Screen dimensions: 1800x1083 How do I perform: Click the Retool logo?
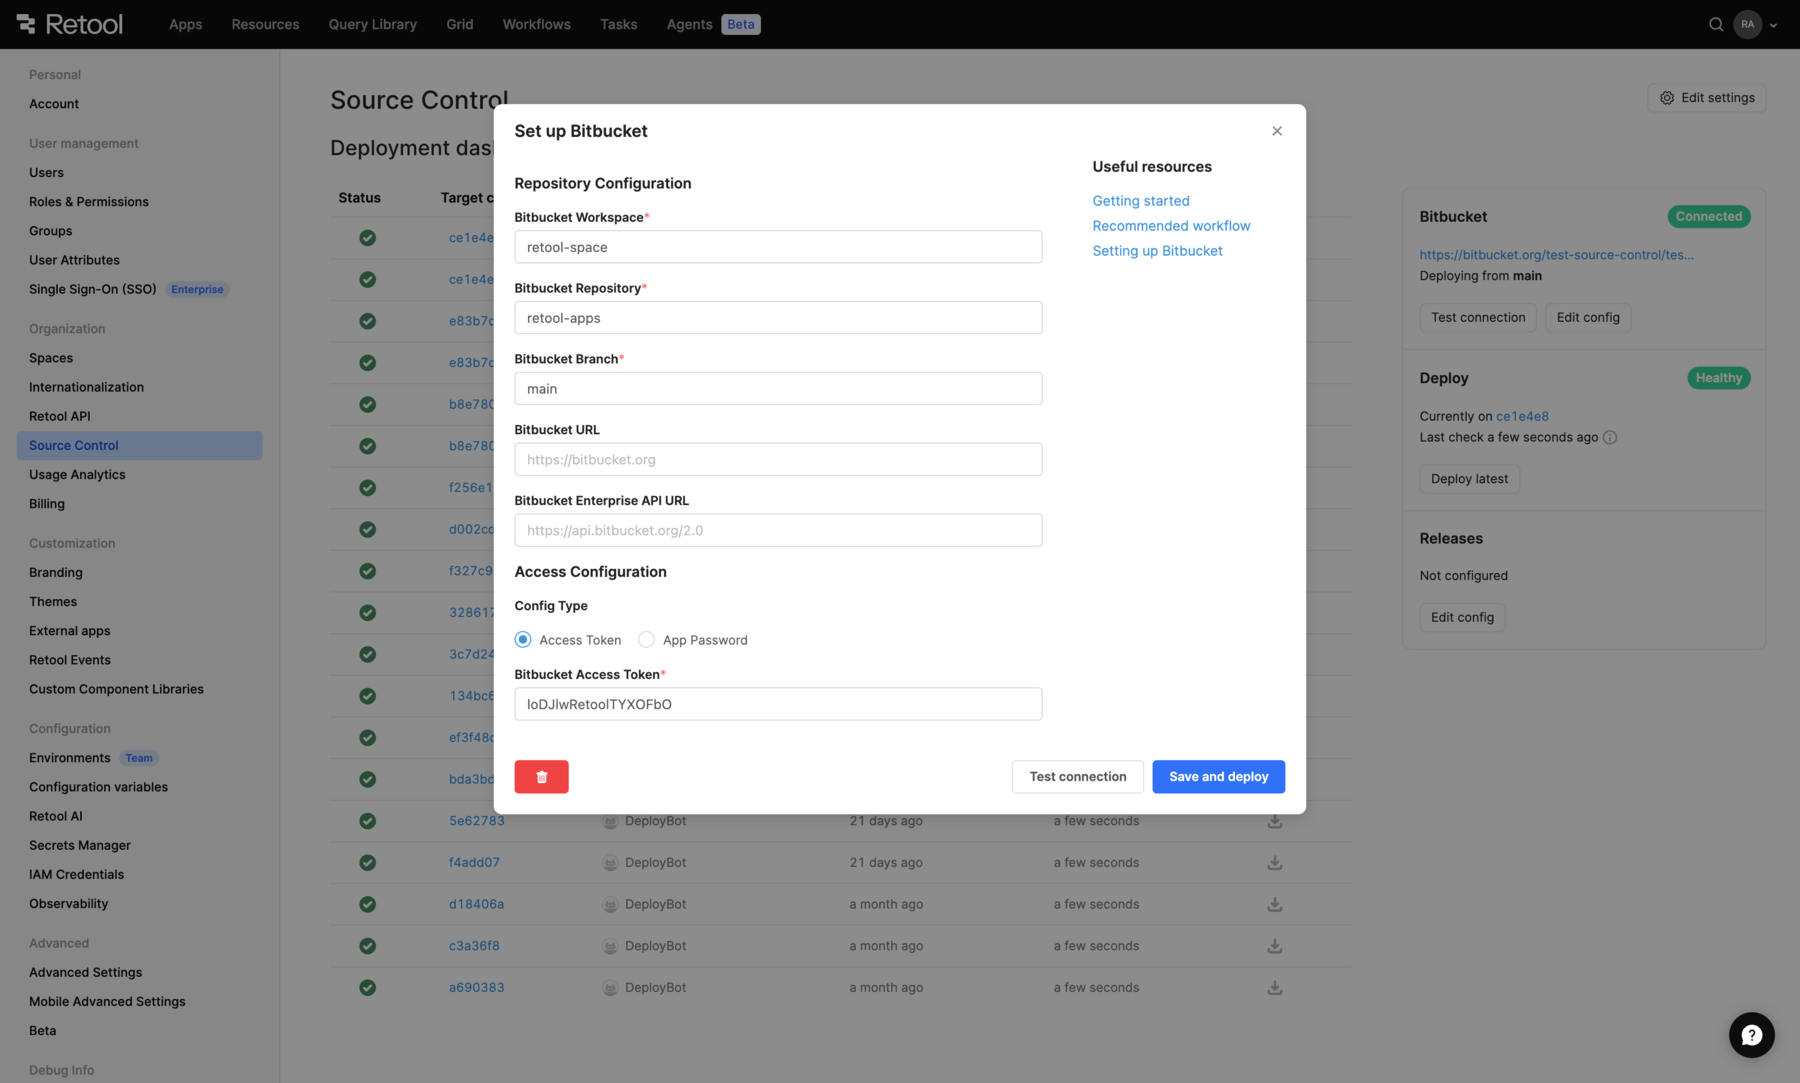pyautogui.click(x=70, y=24)
